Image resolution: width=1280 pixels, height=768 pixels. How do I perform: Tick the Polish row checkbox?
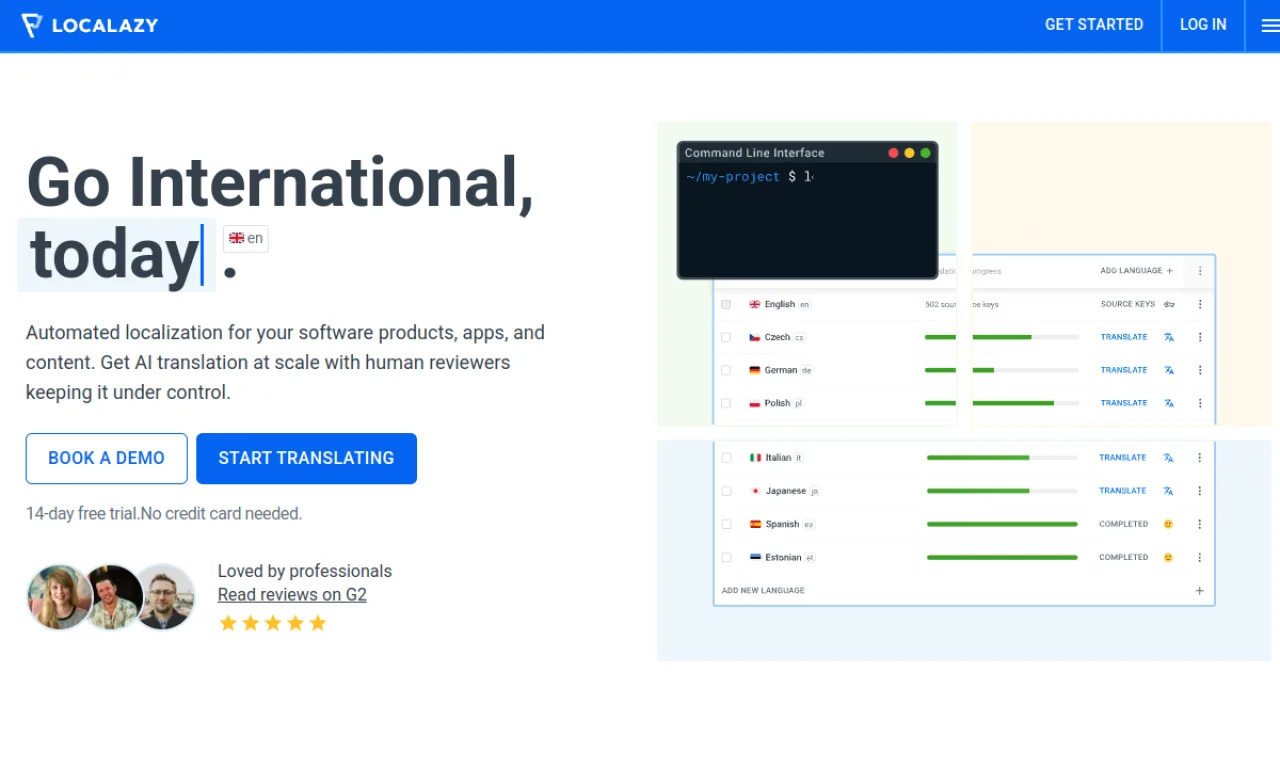(726, 403)
